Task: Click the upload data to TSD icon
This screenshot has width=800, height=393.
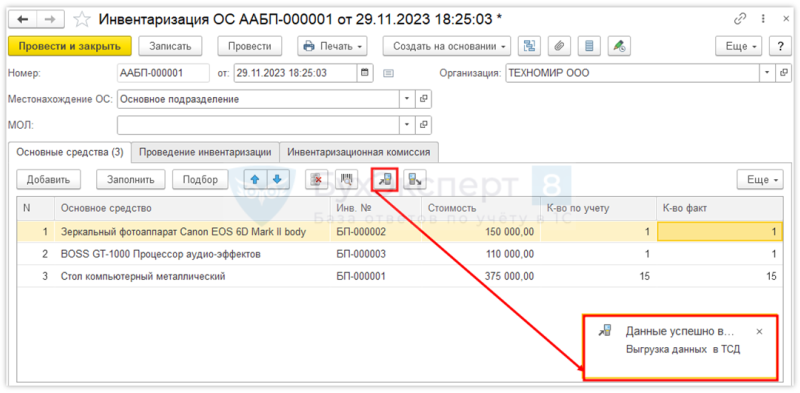Action: [385, 179]
